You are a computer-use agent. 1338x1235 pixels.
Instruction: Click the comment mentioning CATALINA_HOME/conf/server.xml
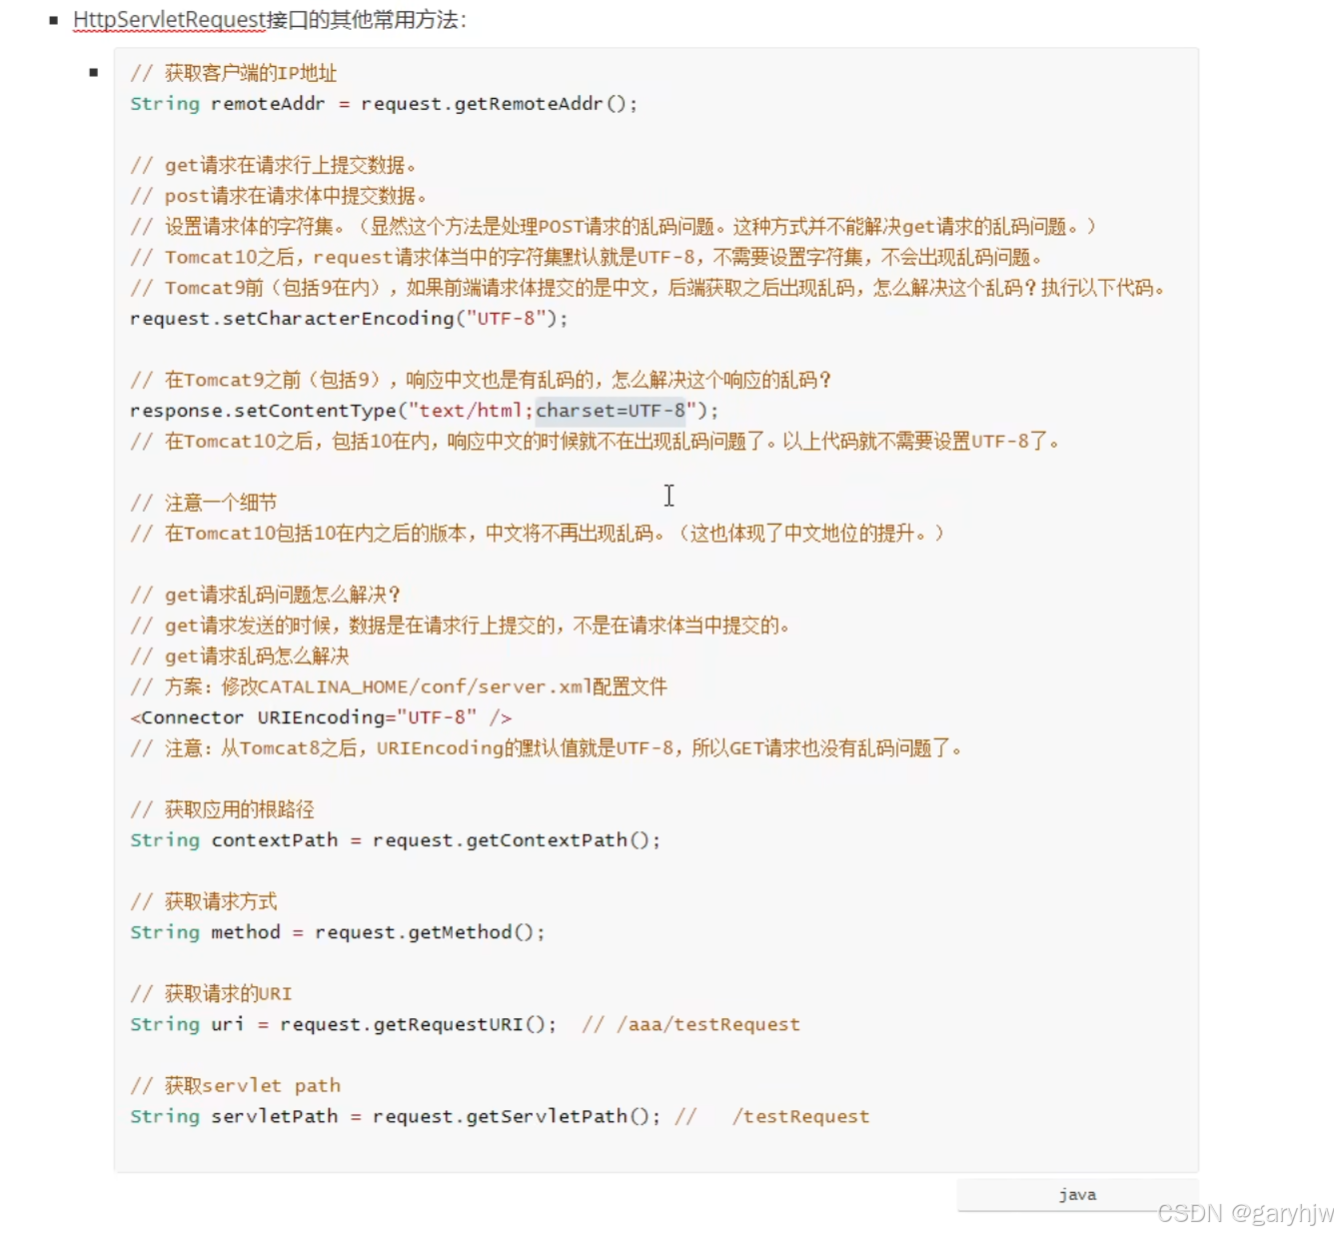pos(399,686)
